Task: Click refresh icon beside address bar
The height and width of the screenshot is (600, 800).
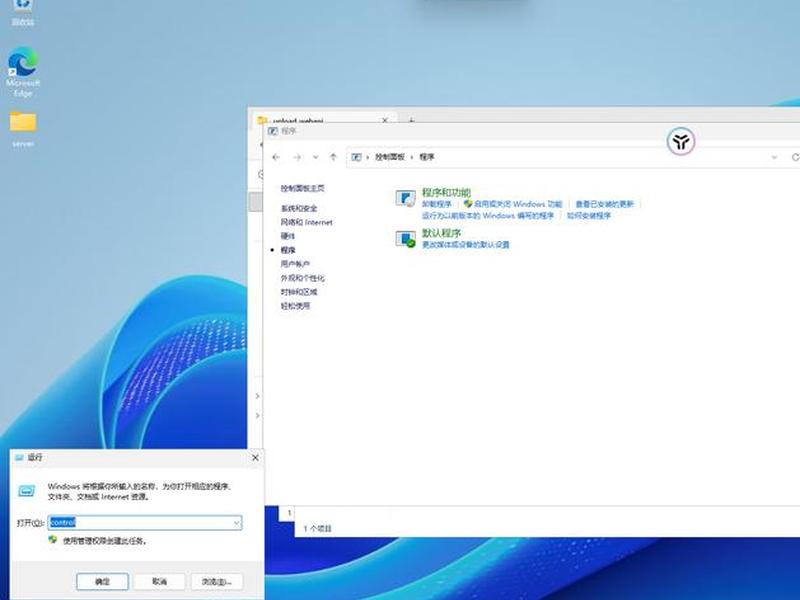Action: [x=795, y=157]
